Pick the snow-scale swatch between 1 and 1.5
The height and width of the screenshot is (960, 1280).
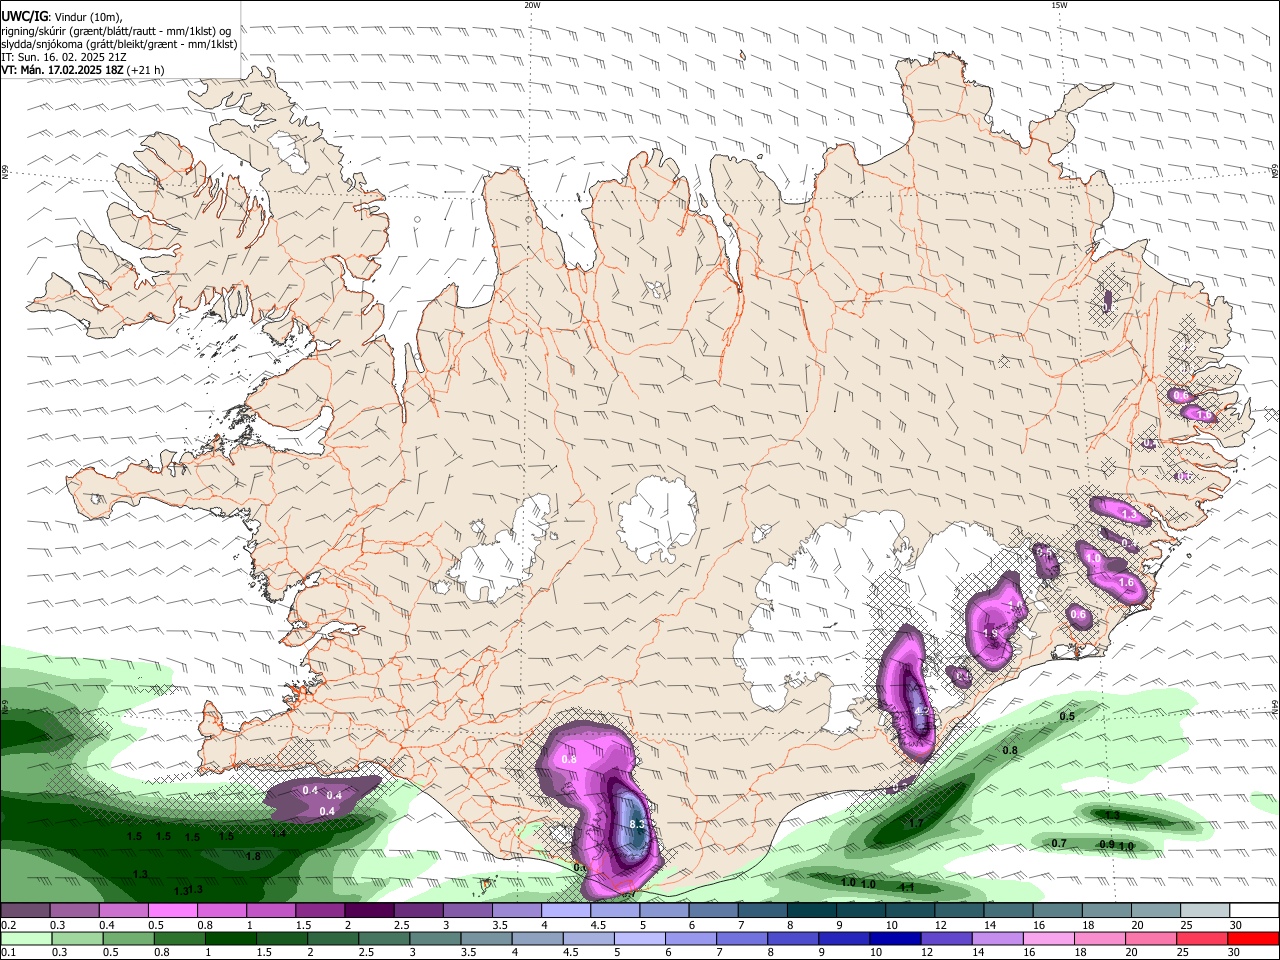click(270, 911)
